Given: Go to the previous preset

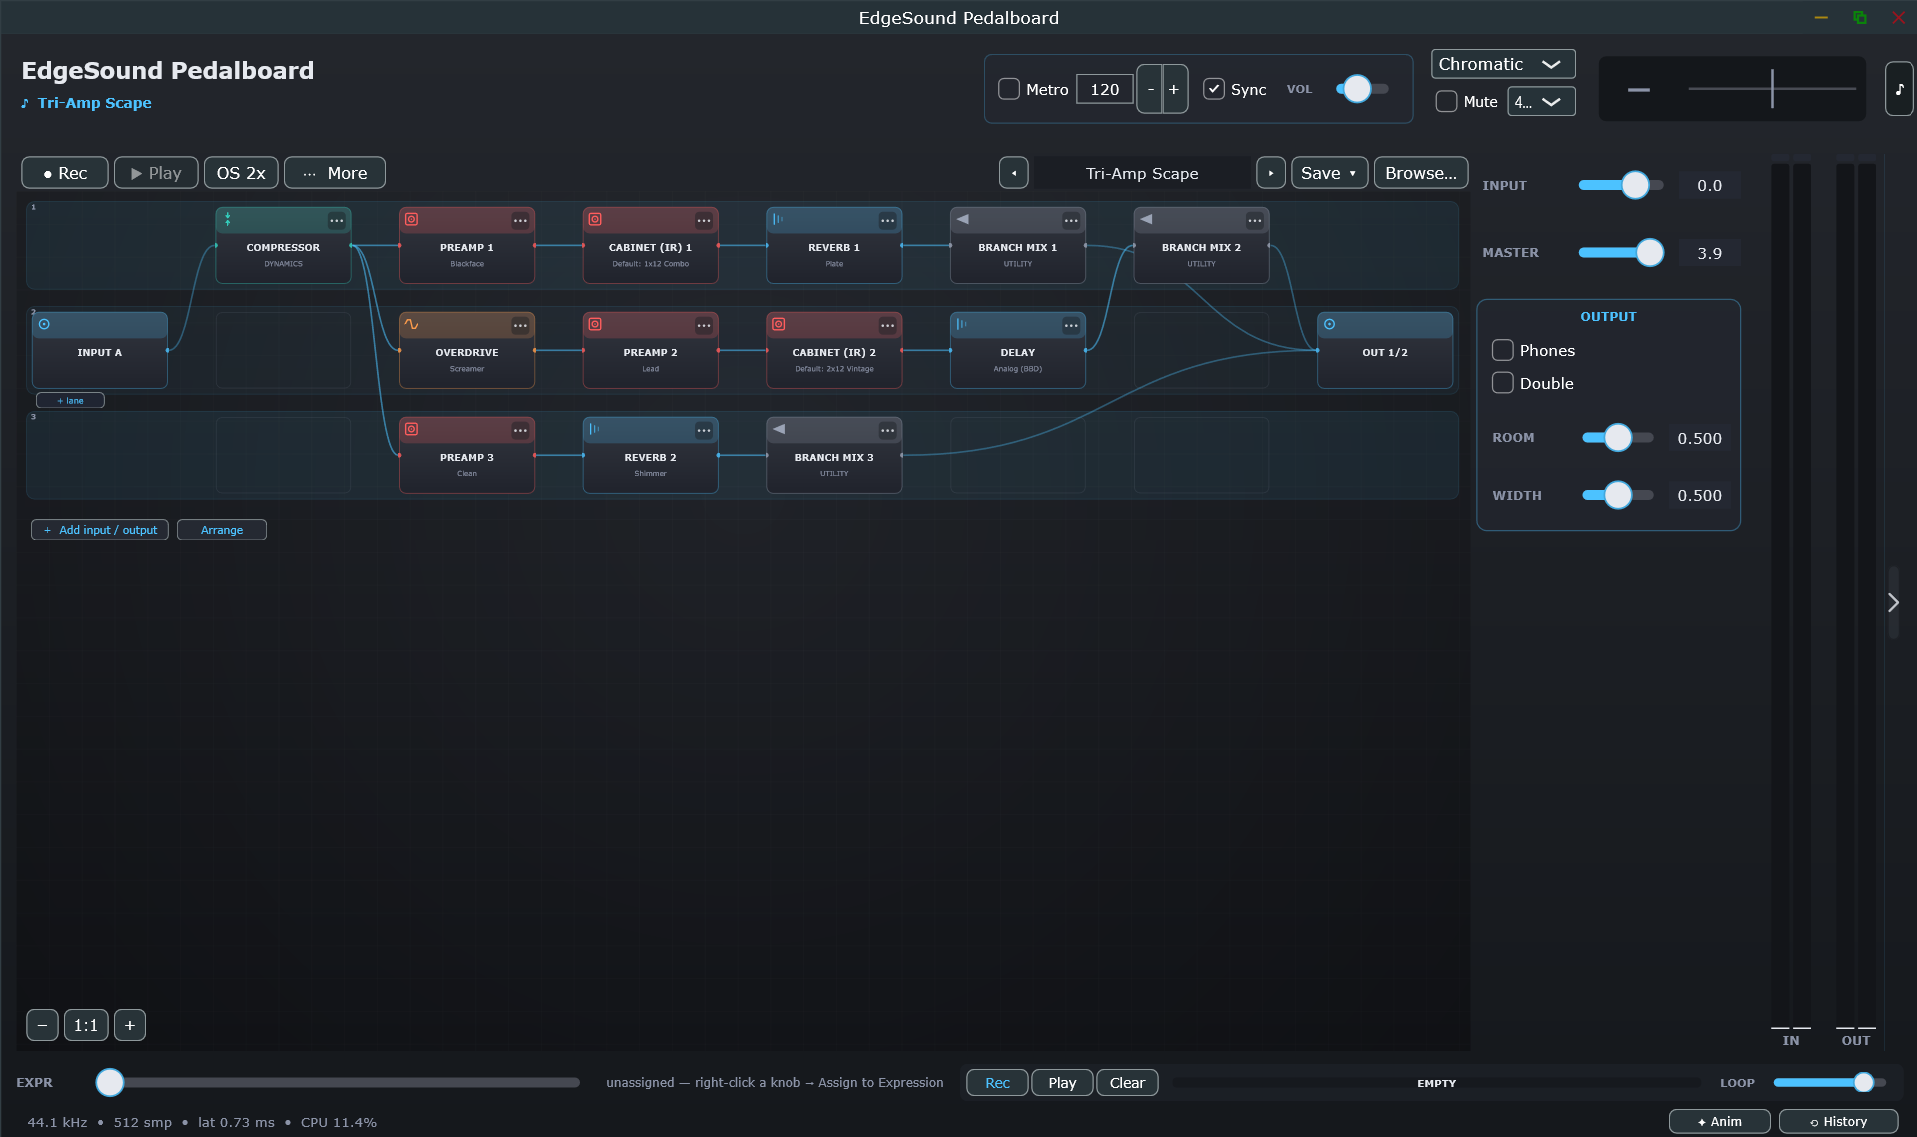Looking at the screenshot, I should 1014,173.
